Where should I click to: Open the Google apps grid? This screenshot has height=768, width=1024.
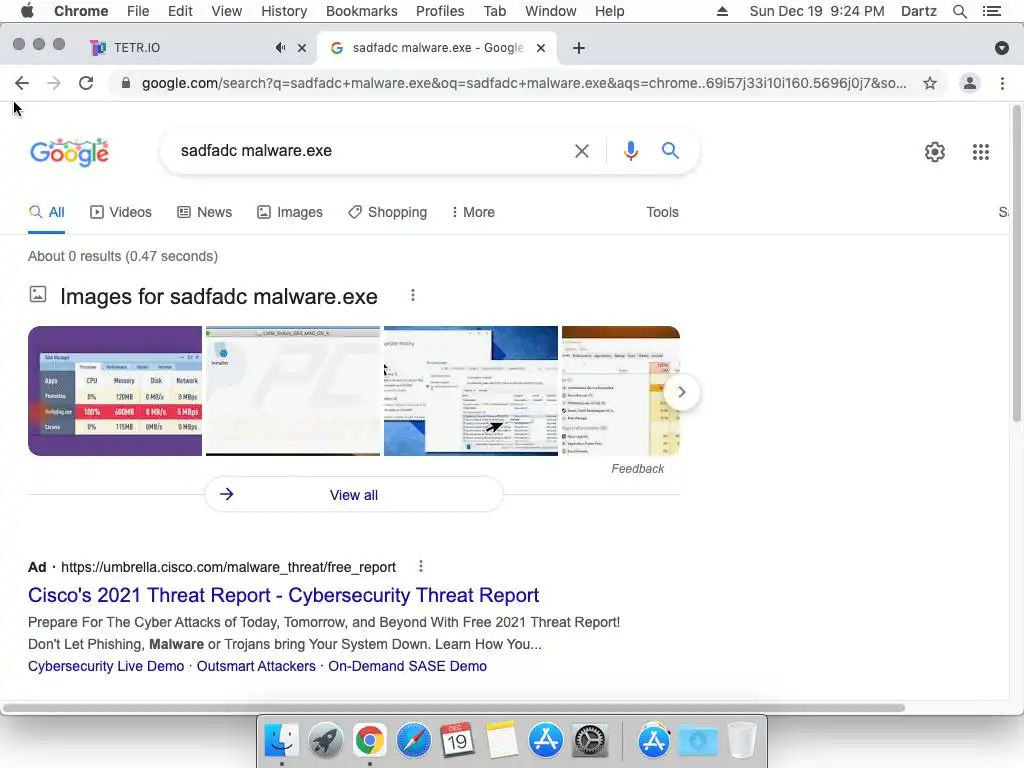980,152
